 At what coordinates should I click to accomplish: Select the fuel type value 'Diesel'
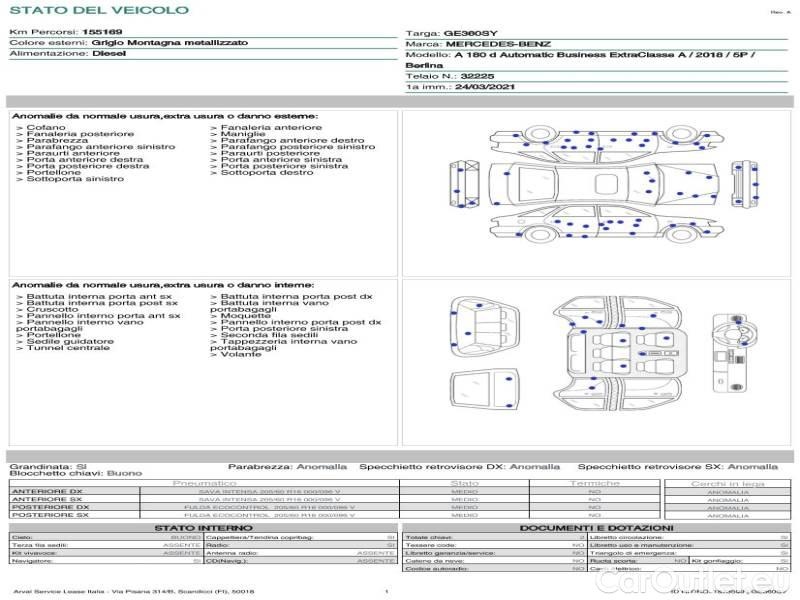click(109, 53)
